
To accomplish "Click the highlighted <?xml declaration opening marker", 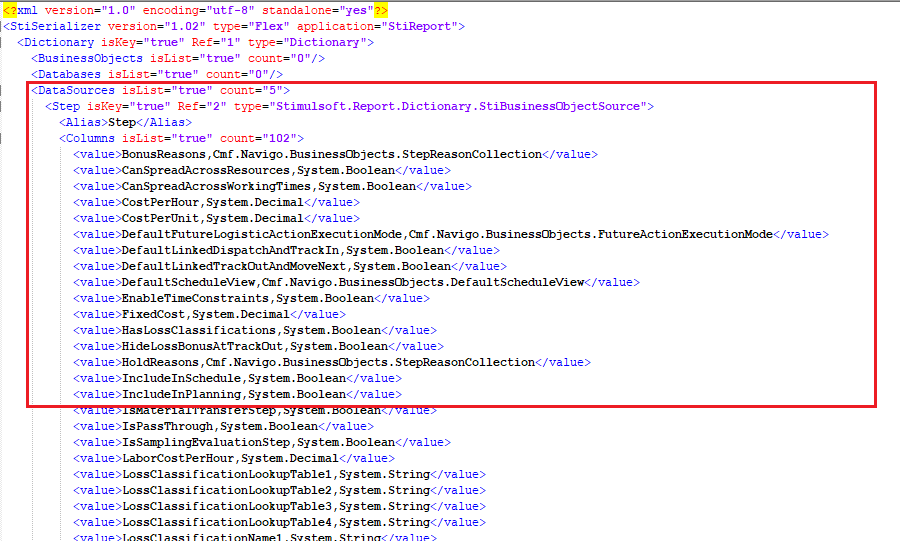I will point(10,10).
